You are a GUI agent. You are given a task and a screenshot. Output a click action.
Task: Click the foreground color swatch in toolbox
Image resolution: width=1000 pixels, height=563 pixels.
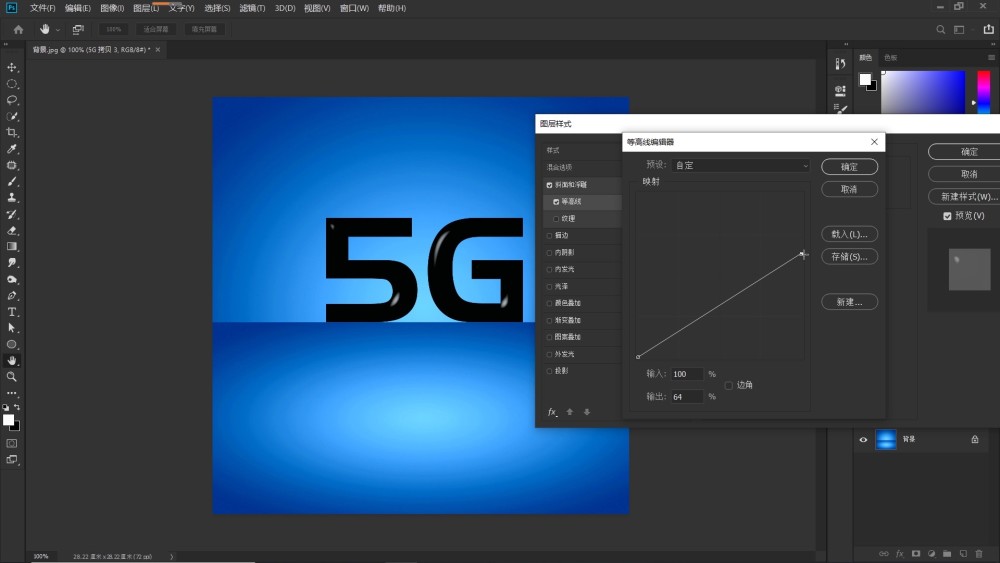click(8, 420)
